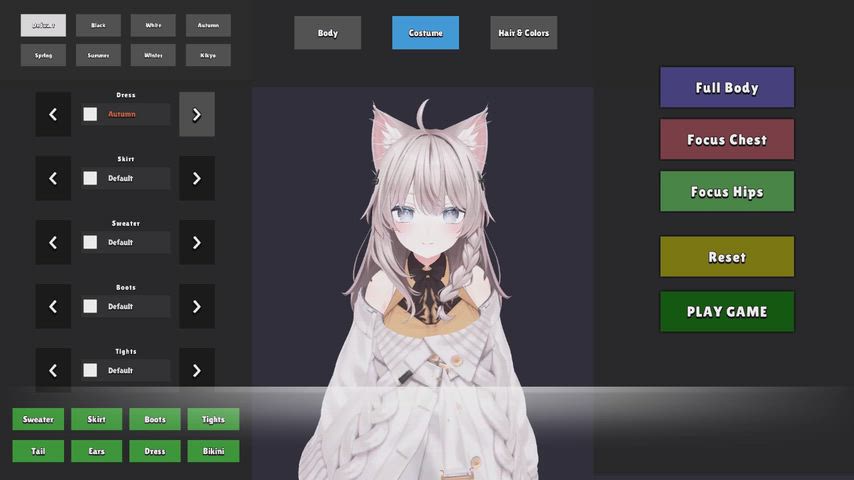Screen dimensions: 854x480
Task: Cycle Boots option backward
Action: coord(53,306)
